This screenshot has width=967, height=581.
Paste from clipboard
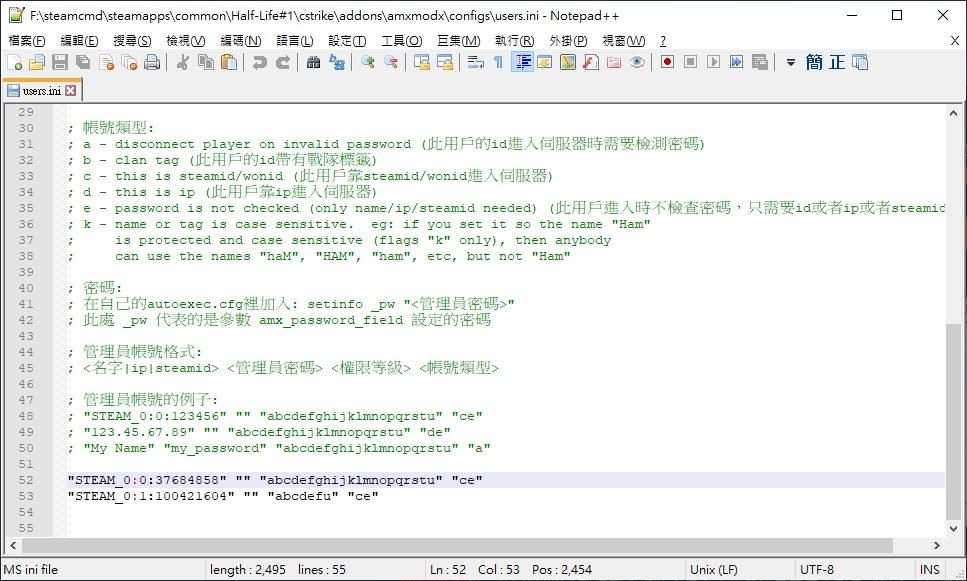[228, 61]
